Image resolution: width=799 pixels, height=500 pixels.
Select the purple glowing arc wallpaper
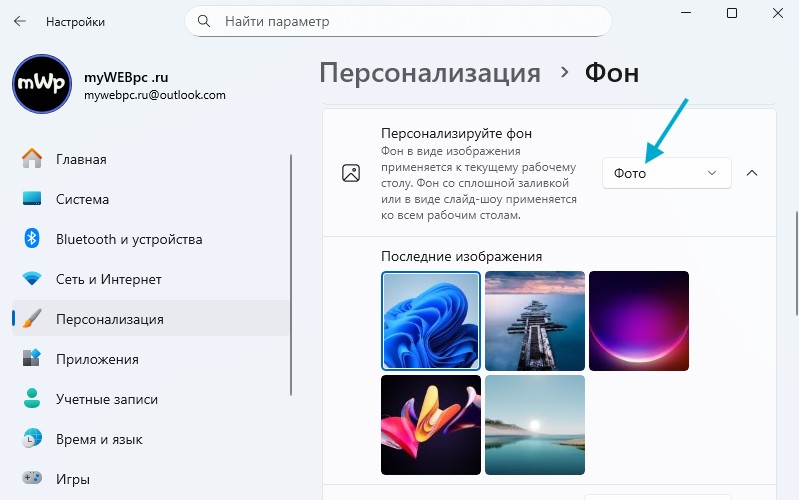[638, 321]
